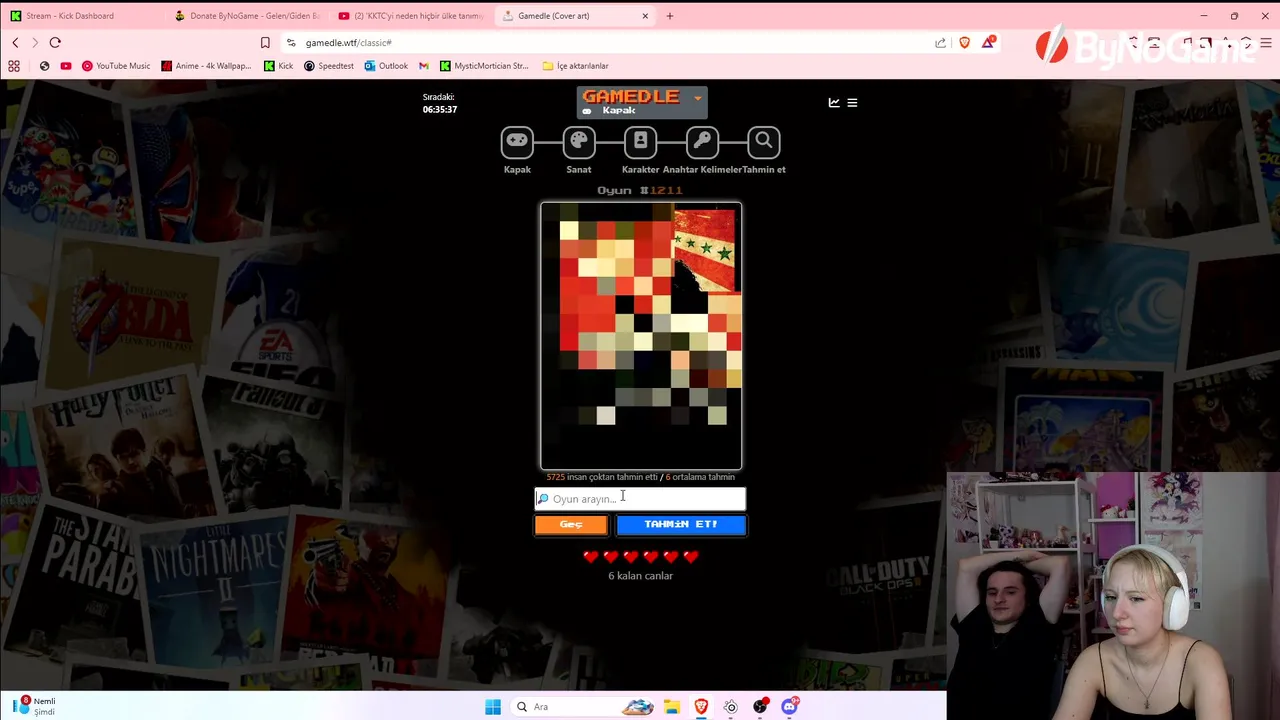Click the blue TAHMİN ET! button
Image resolution: width=1280 pixels, height=720 pixels.
[x=681, y=525]
